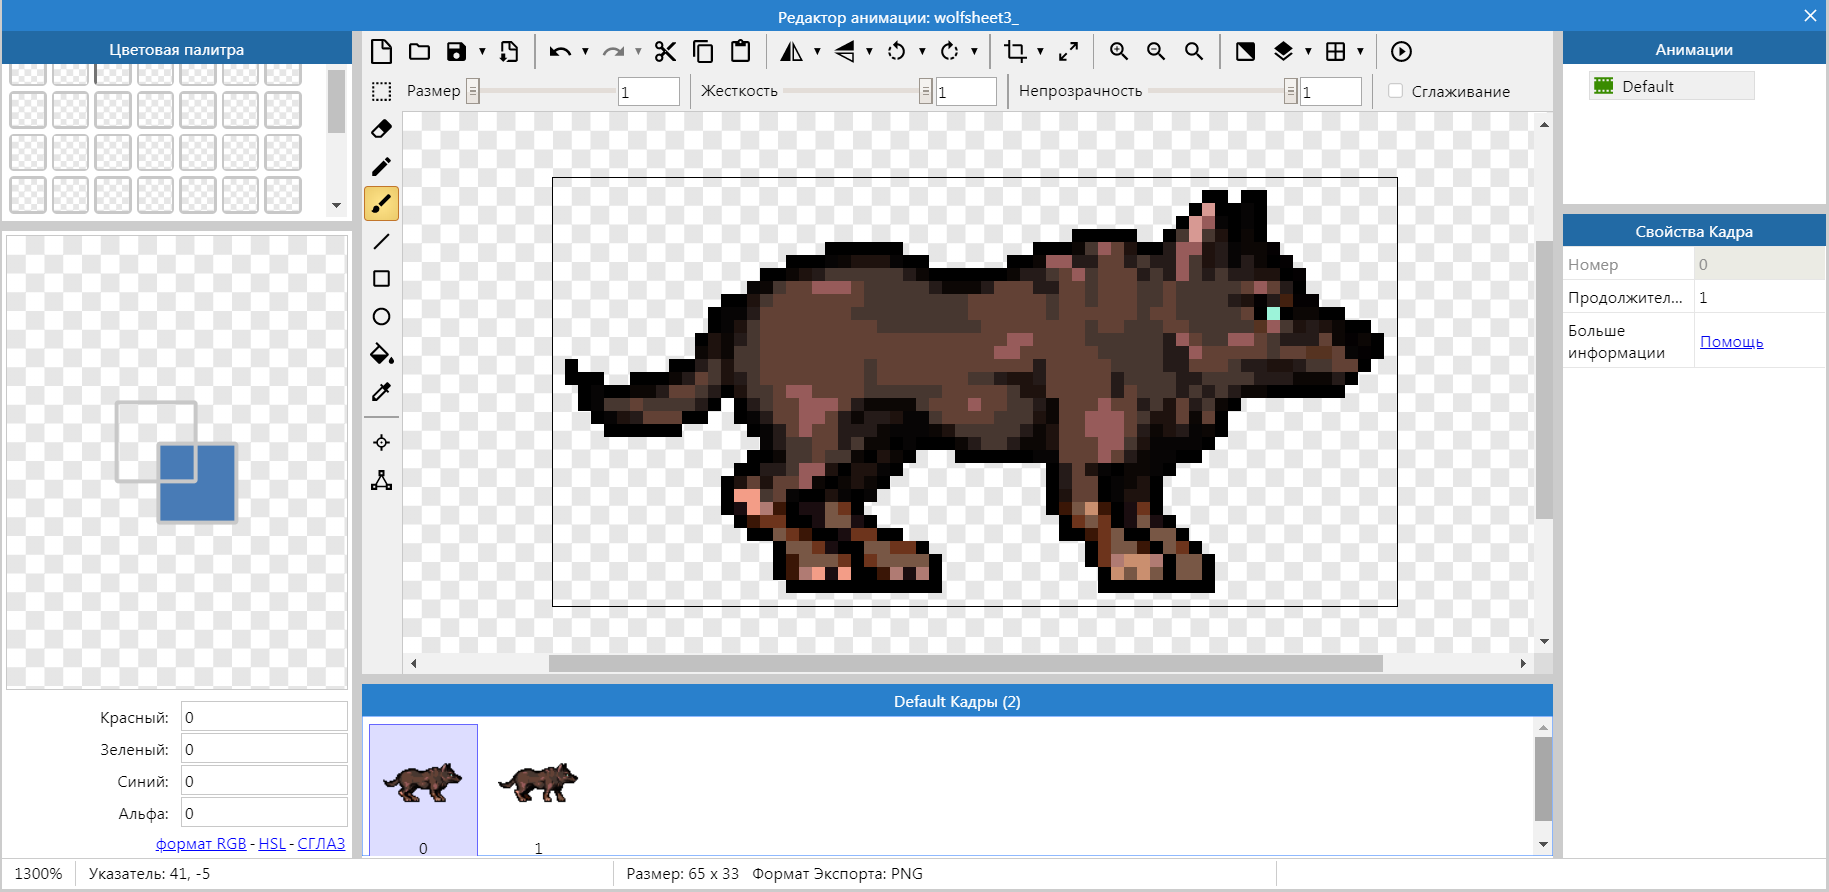Select the Line tool
1829x892 pixels.
pos(381,241)
